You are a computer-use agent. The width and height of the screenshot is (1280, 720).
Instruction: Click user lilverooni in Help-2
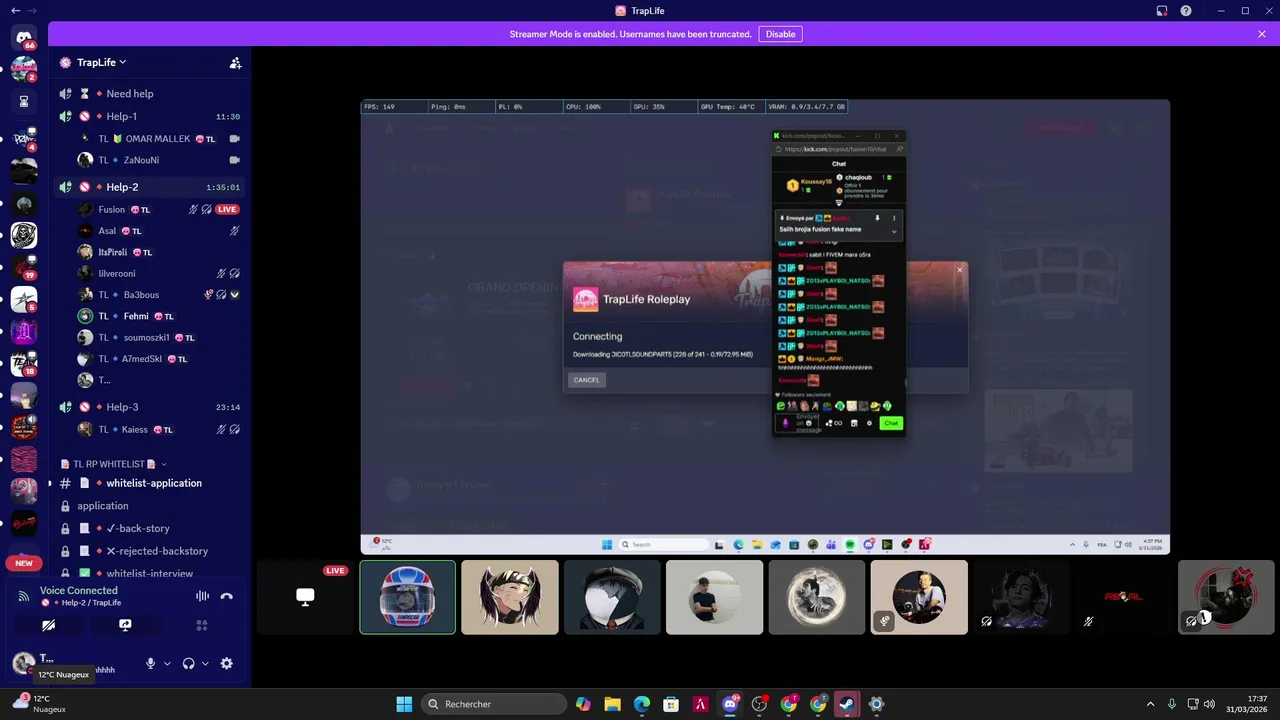160,273
